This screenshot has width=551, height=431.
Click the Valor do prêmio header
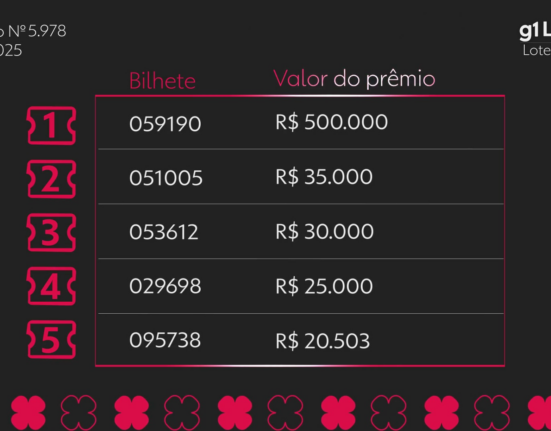[x=354, y=79]
